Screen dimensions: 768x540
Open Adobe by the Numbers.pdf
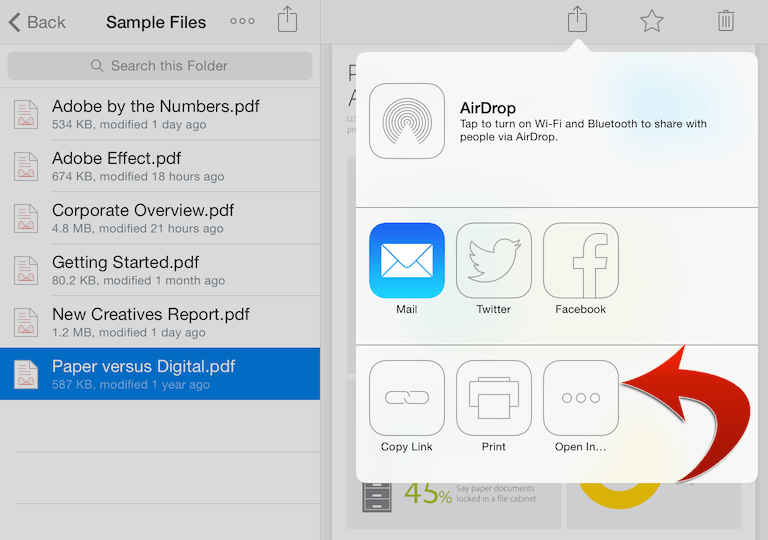[x=160, y=114]
